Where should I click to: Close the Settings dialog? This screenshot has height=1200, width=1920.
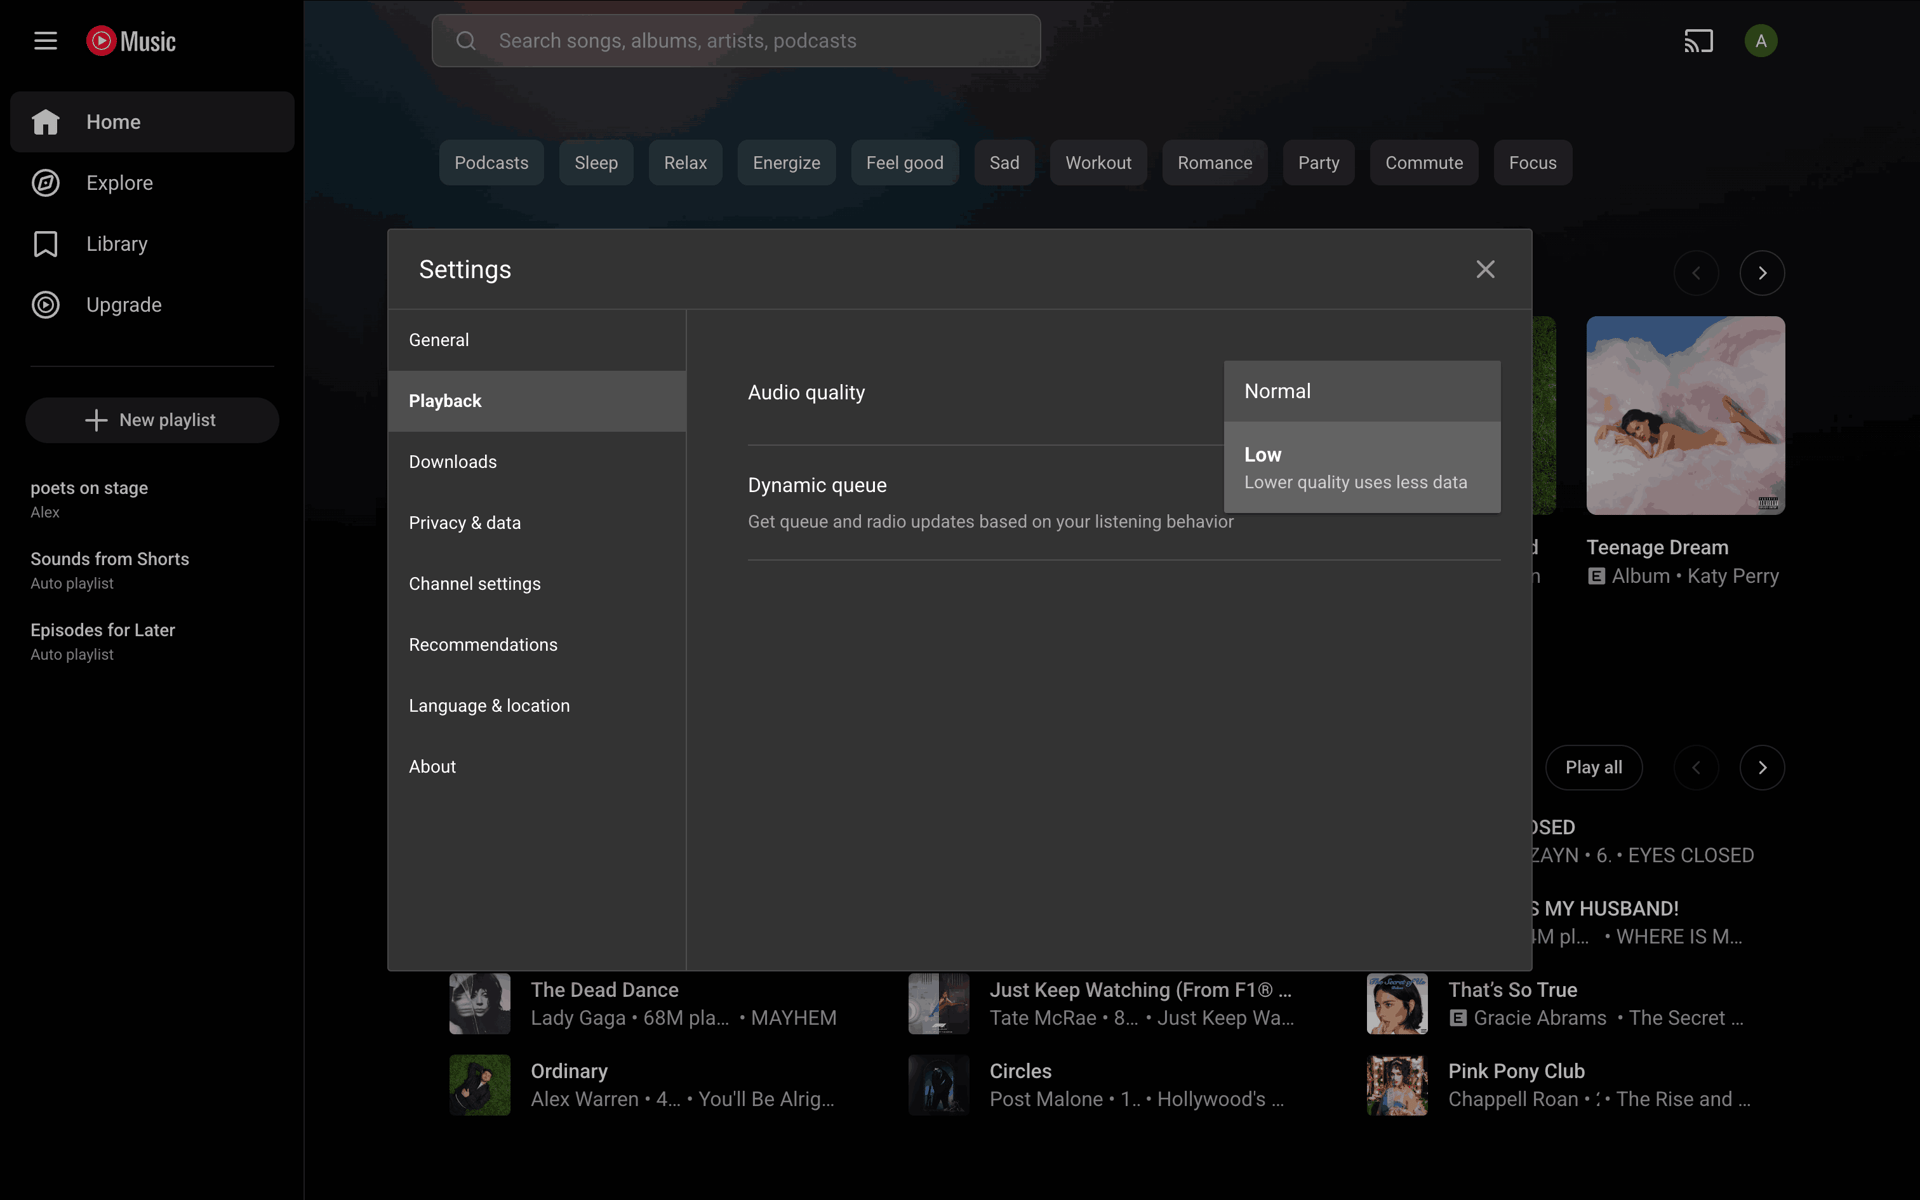[x=1485, y=269]
